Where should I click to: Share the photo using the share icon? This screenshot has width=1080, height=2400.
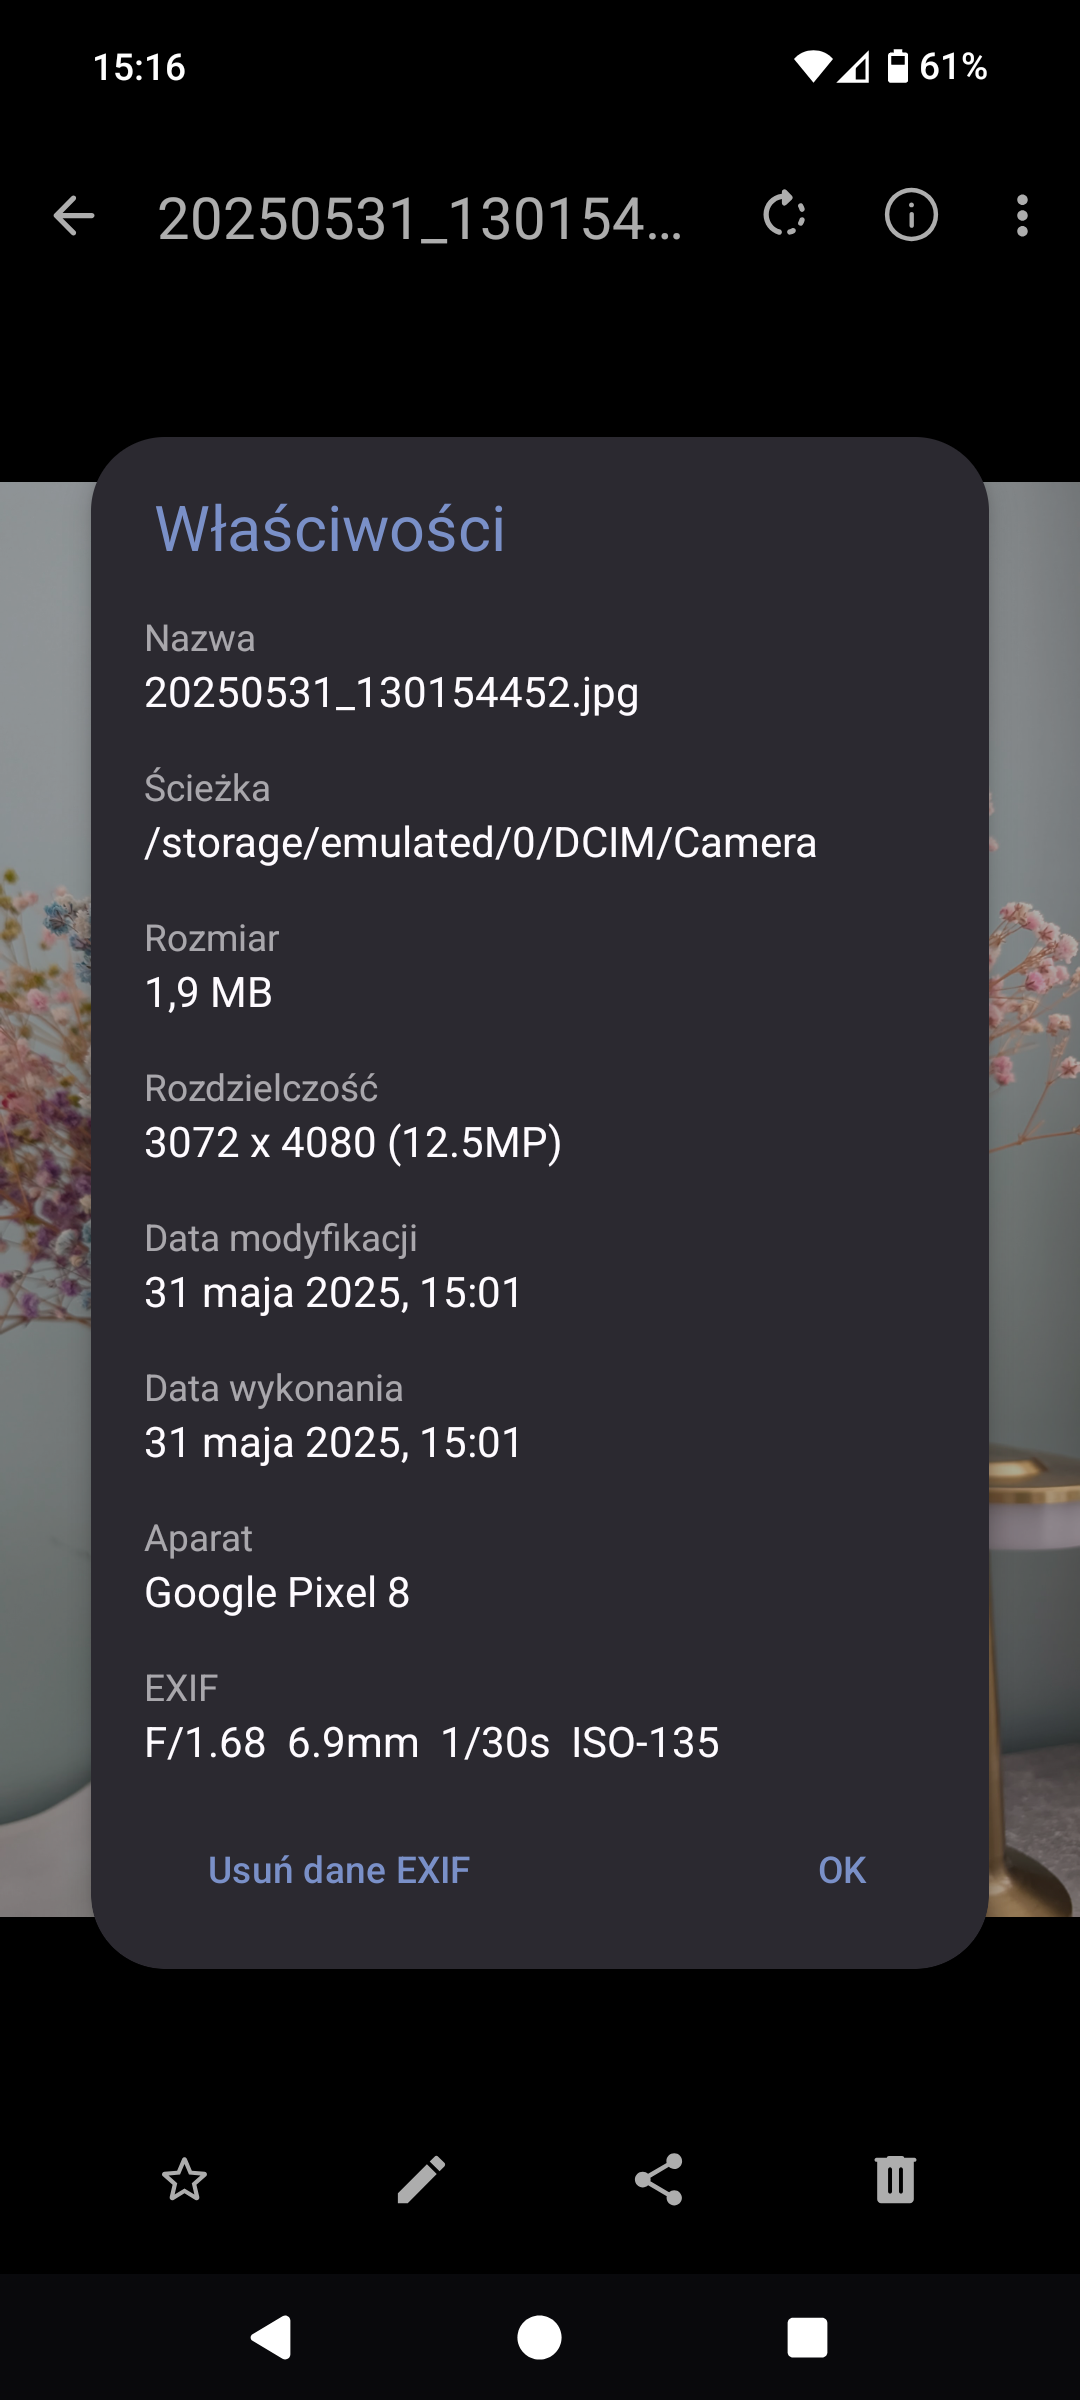pyautogui.click(x=658, y=2180)
